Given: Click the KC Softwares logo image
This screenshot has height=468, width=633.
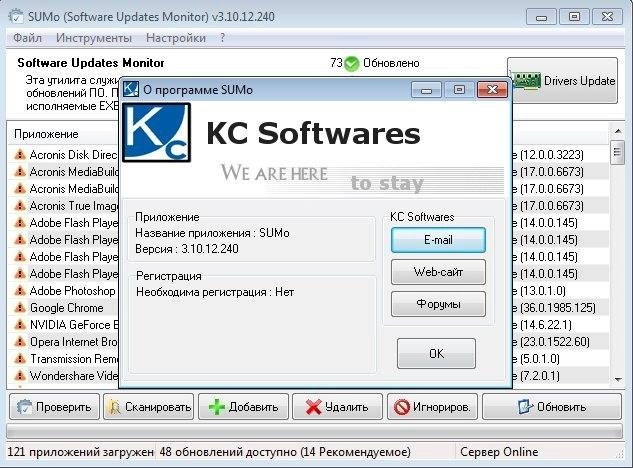Looking at the screenshot, I should [x=157, y=132].
